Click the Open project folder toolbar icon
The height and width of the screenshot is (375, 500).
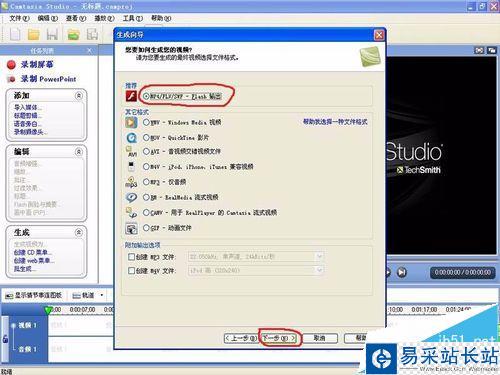[x=33, y=34]
